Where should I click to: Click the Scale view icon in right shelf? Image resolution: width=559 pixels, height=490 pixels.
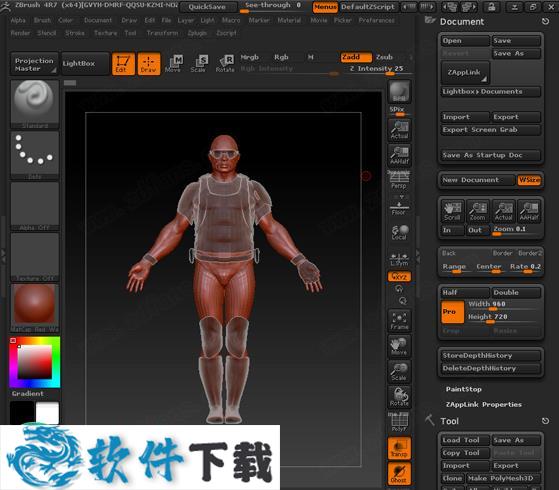click(x=399, y=372)
